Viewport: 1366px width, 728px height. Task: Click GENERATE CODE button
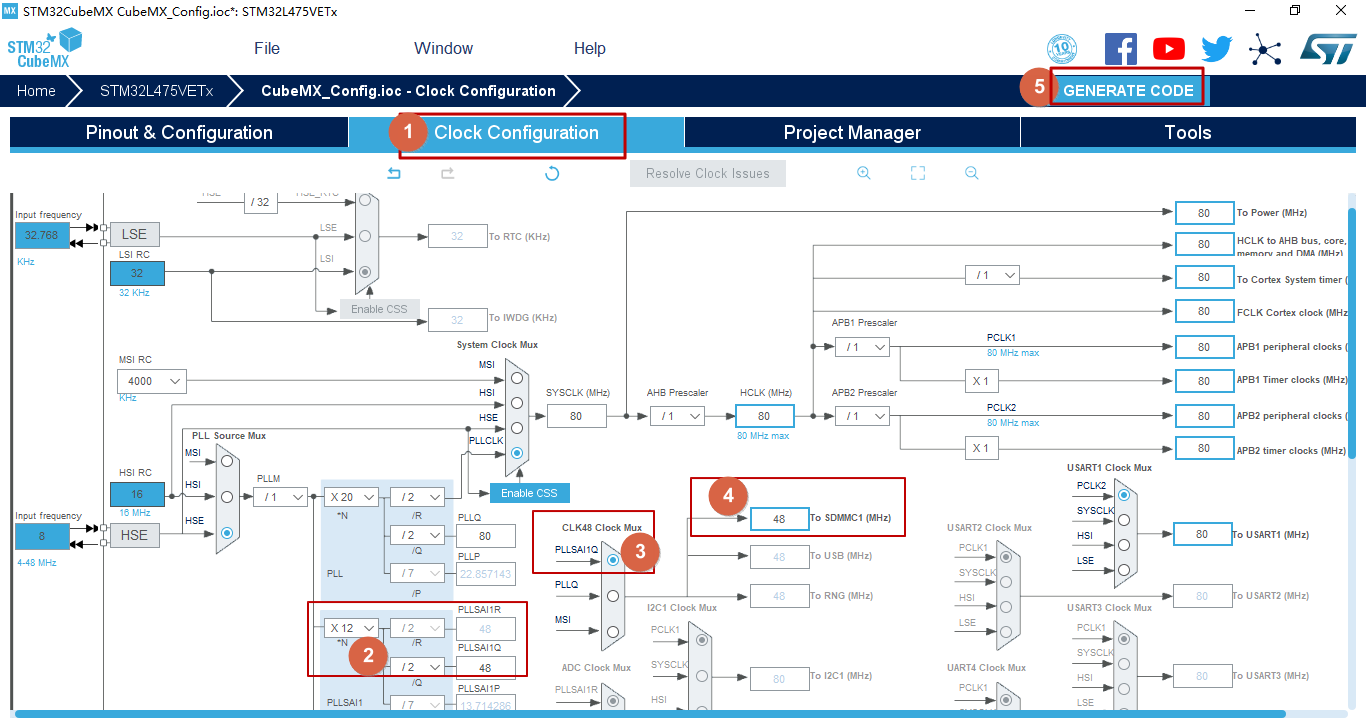1128,90
